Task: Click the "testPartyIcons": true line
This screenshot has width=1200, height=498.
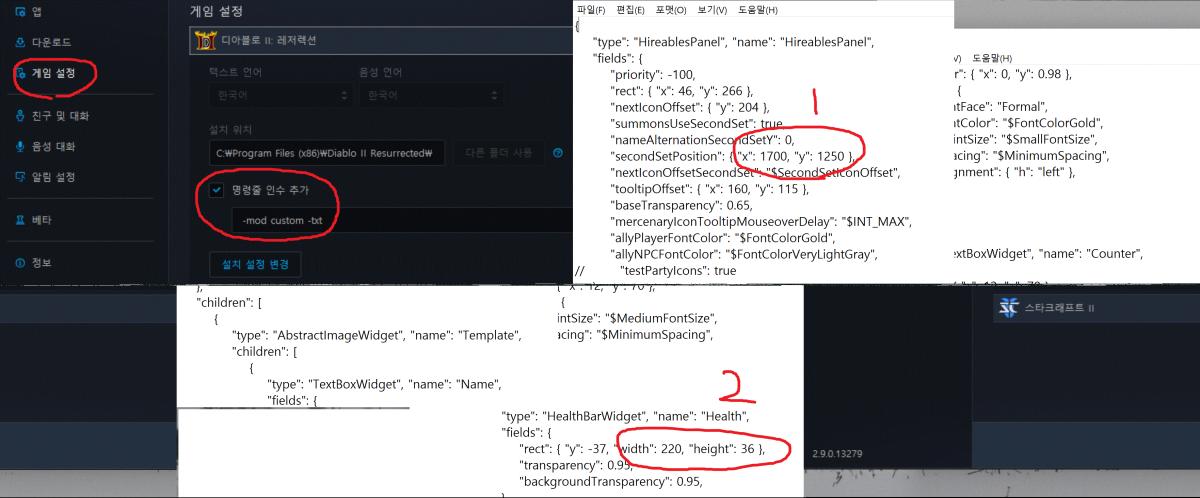Action: pyautogui.click(x=678, y=271)
